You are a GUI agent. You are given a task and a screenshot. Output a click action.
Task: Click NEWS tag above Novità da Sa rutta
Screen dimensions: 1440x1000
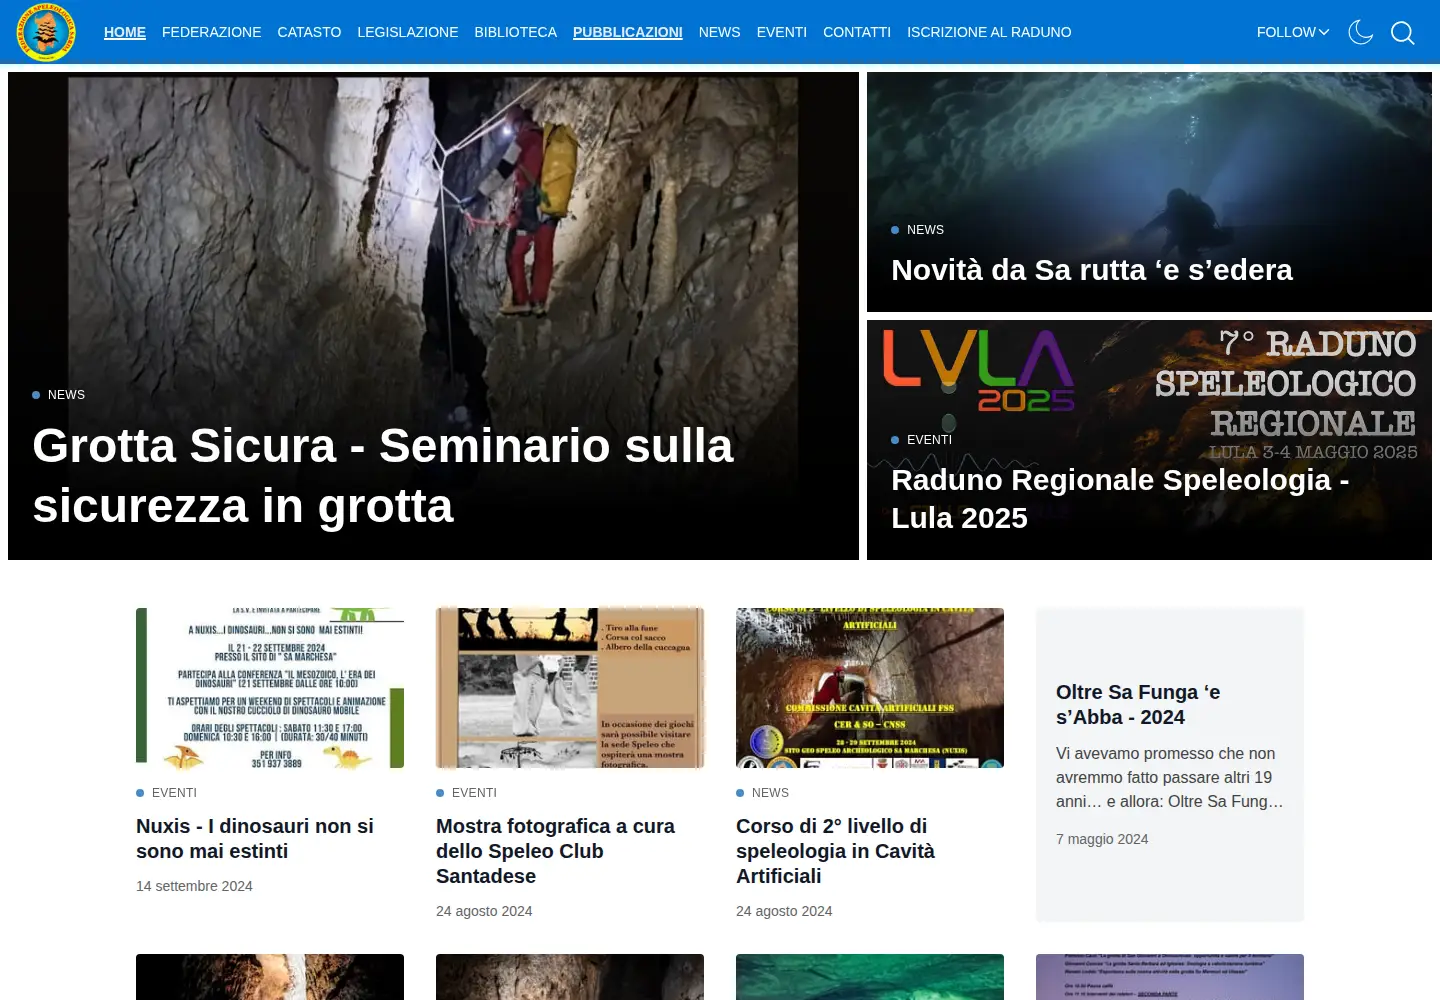[925, 230]
